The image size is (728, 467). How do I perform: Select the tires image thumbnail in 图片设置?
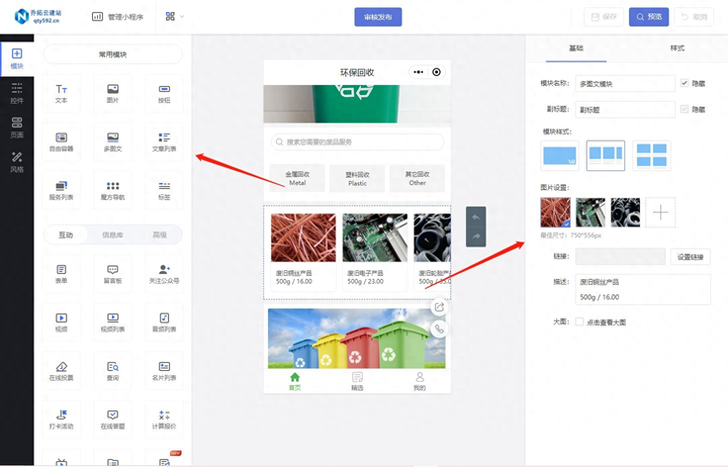tap(625, 212)
